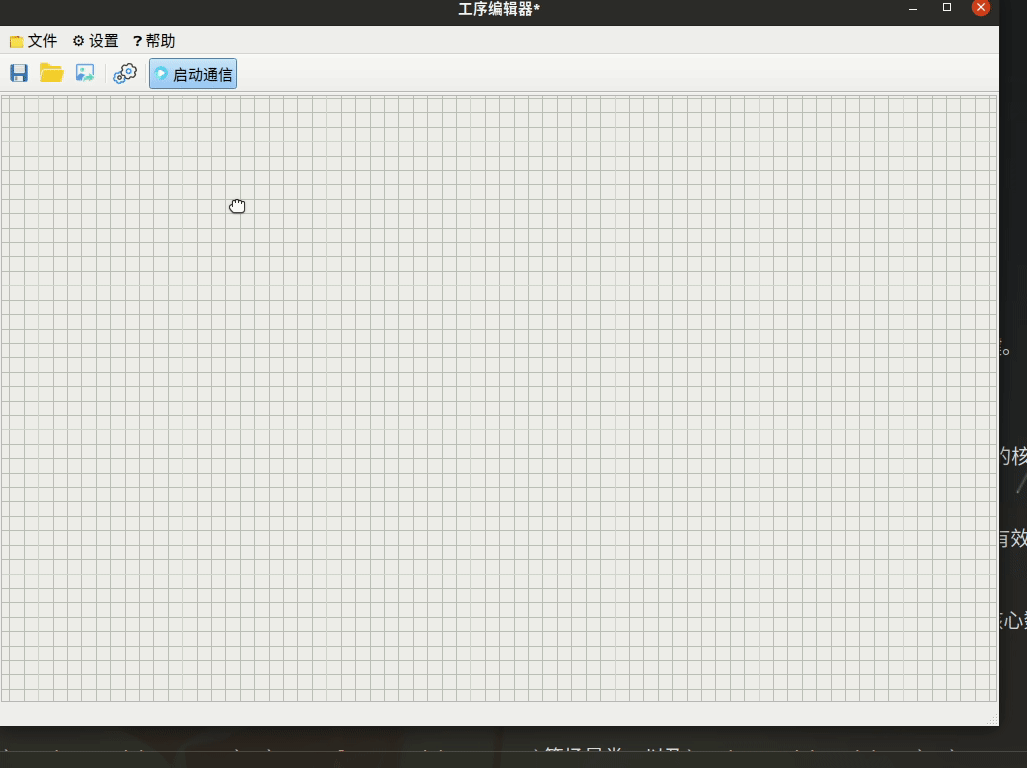Start communication with the 启动通信 button
Viewport: 1027px width, 768px height.
193,74
